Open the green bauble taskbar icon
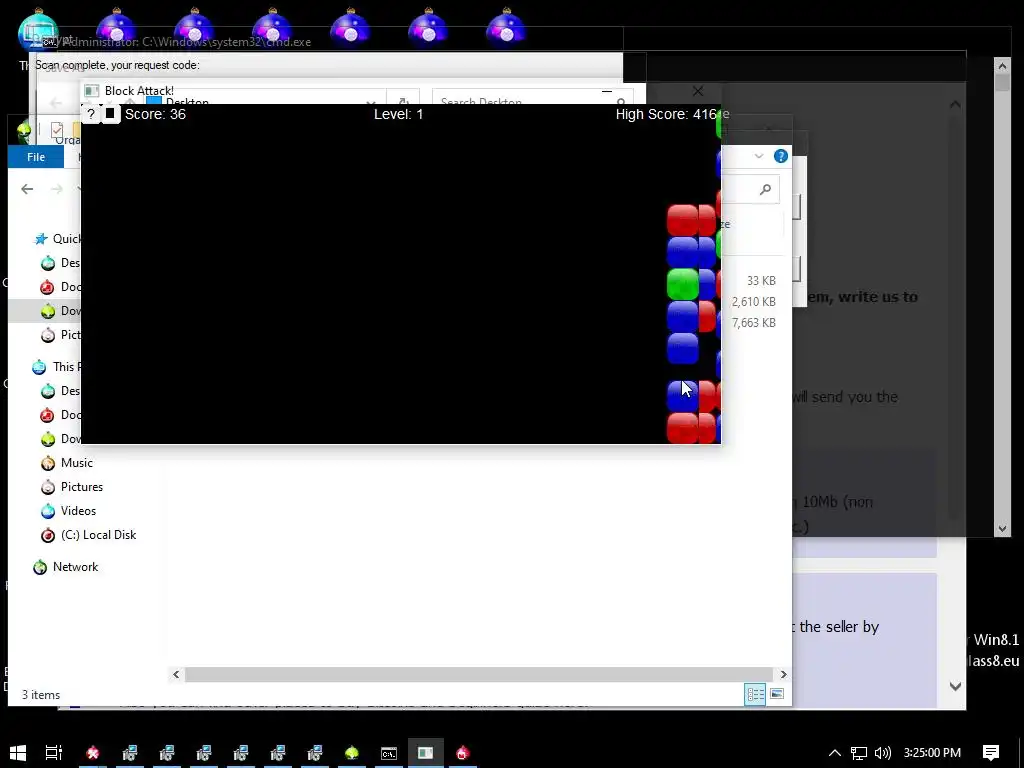This screenshot has width=1024, height=768. (352, 753)
